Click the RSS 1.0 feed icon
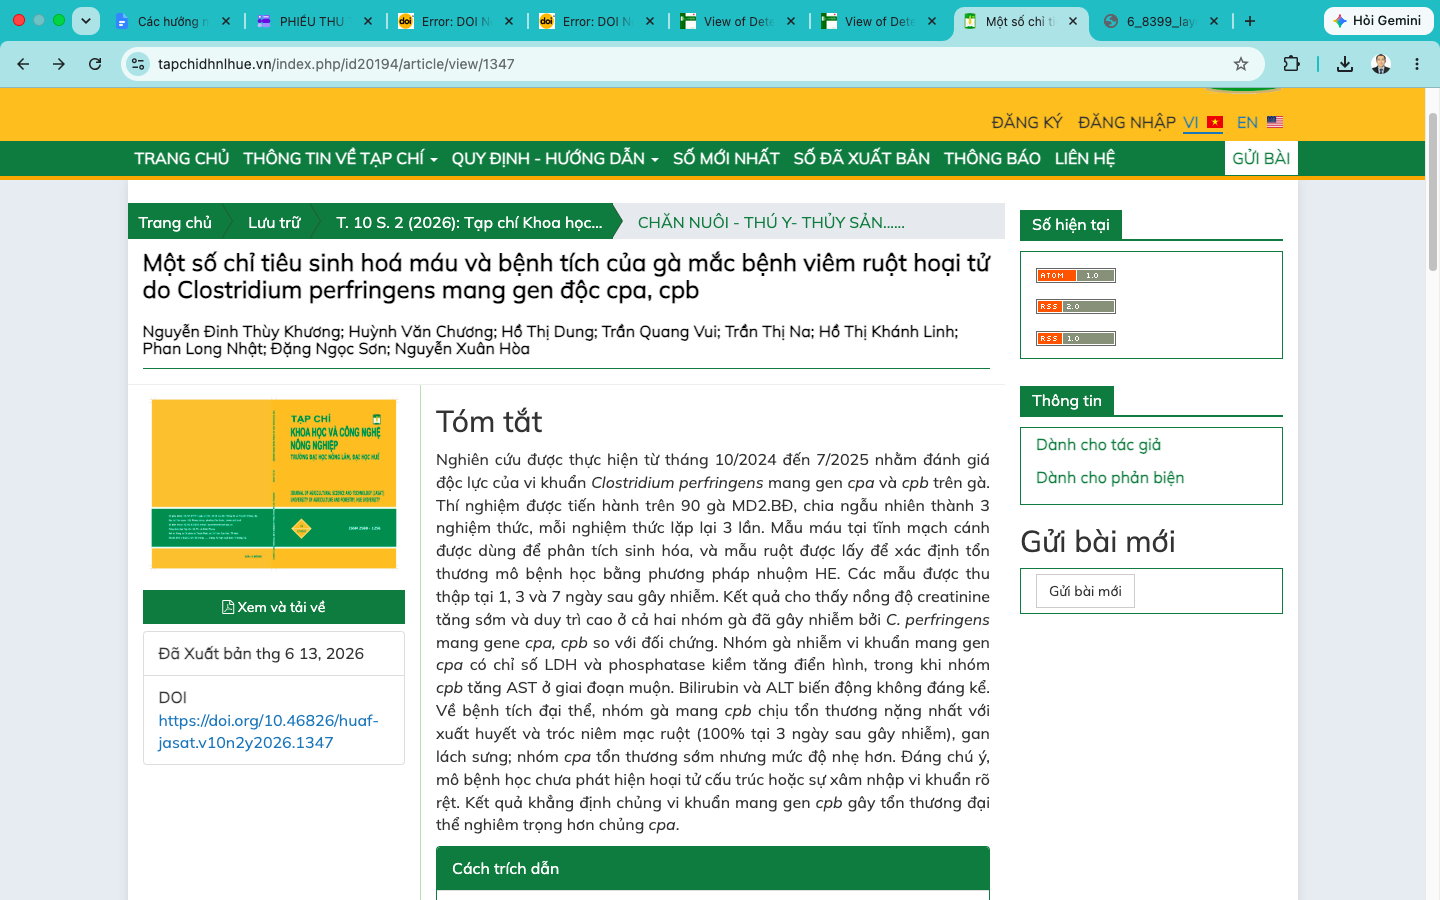The image size is (1440, 900). tap(1076, 338)
